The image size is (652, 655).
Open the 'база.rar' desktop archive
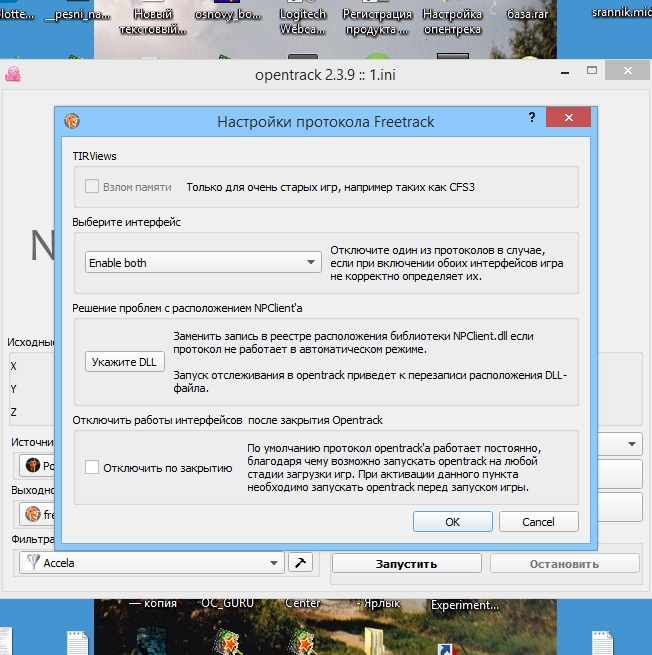point(528,14)
